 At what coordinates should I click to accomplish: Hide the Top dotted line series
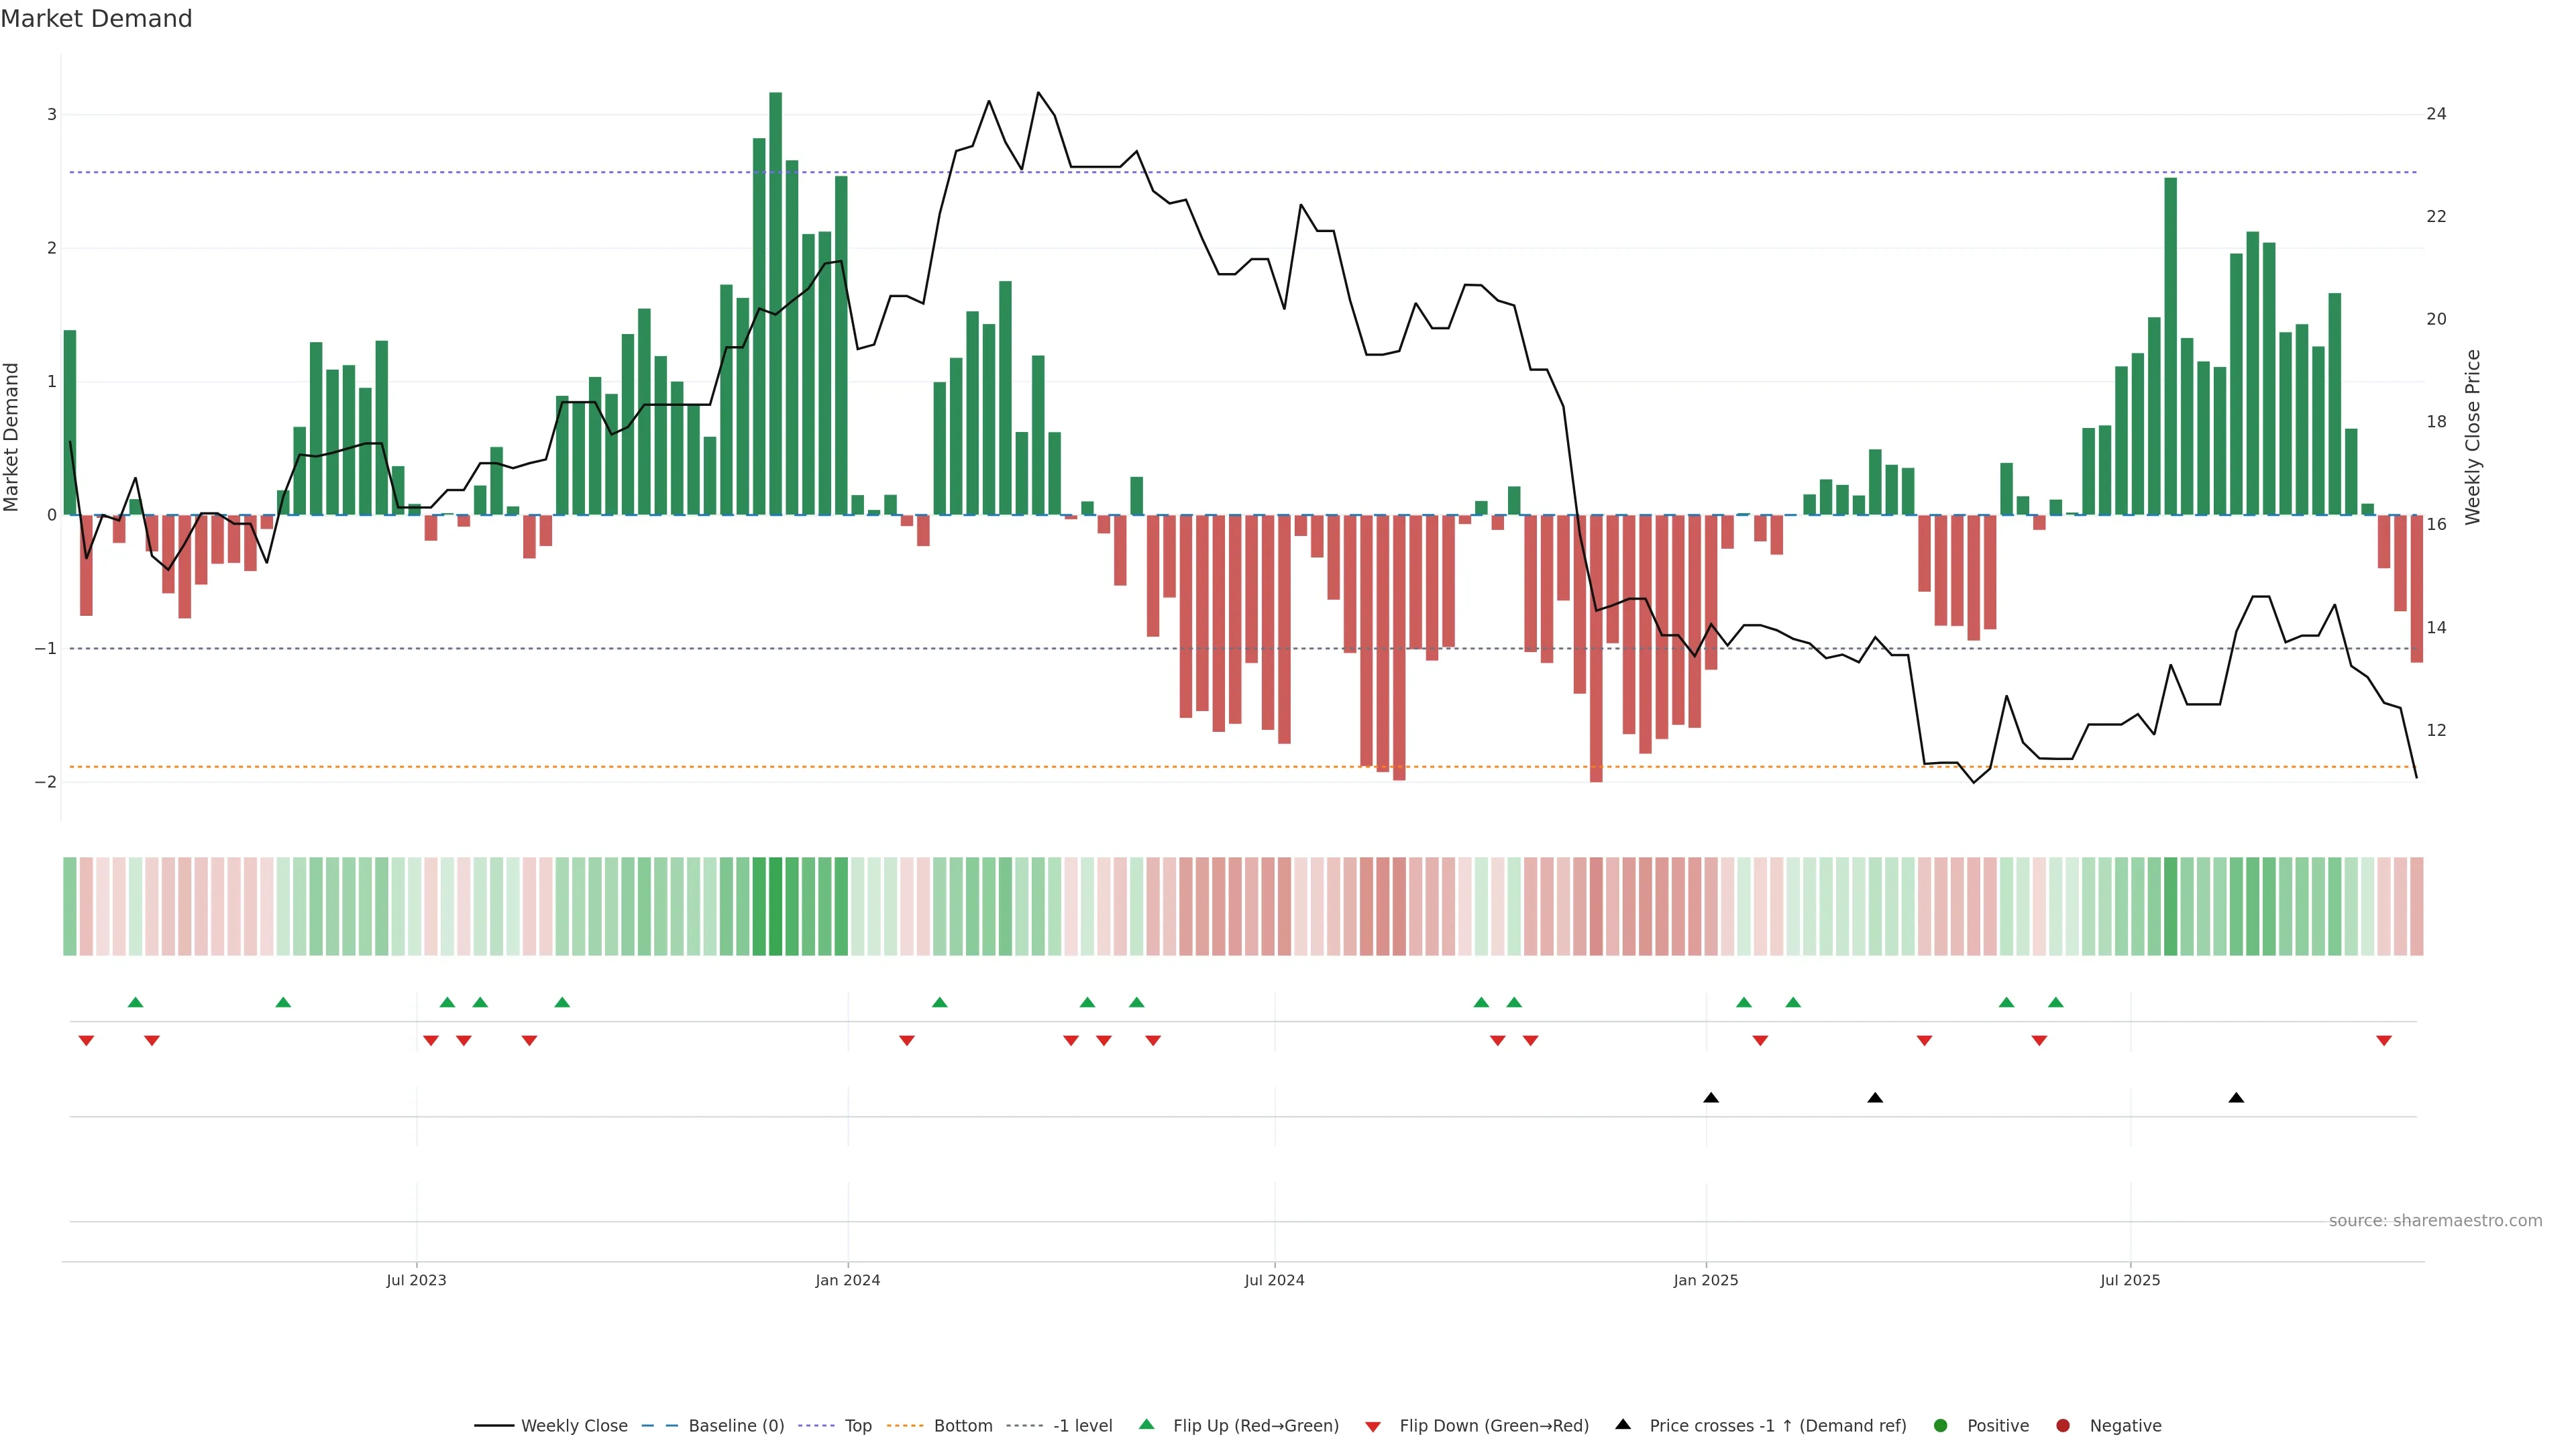(x=857, y=1425)
